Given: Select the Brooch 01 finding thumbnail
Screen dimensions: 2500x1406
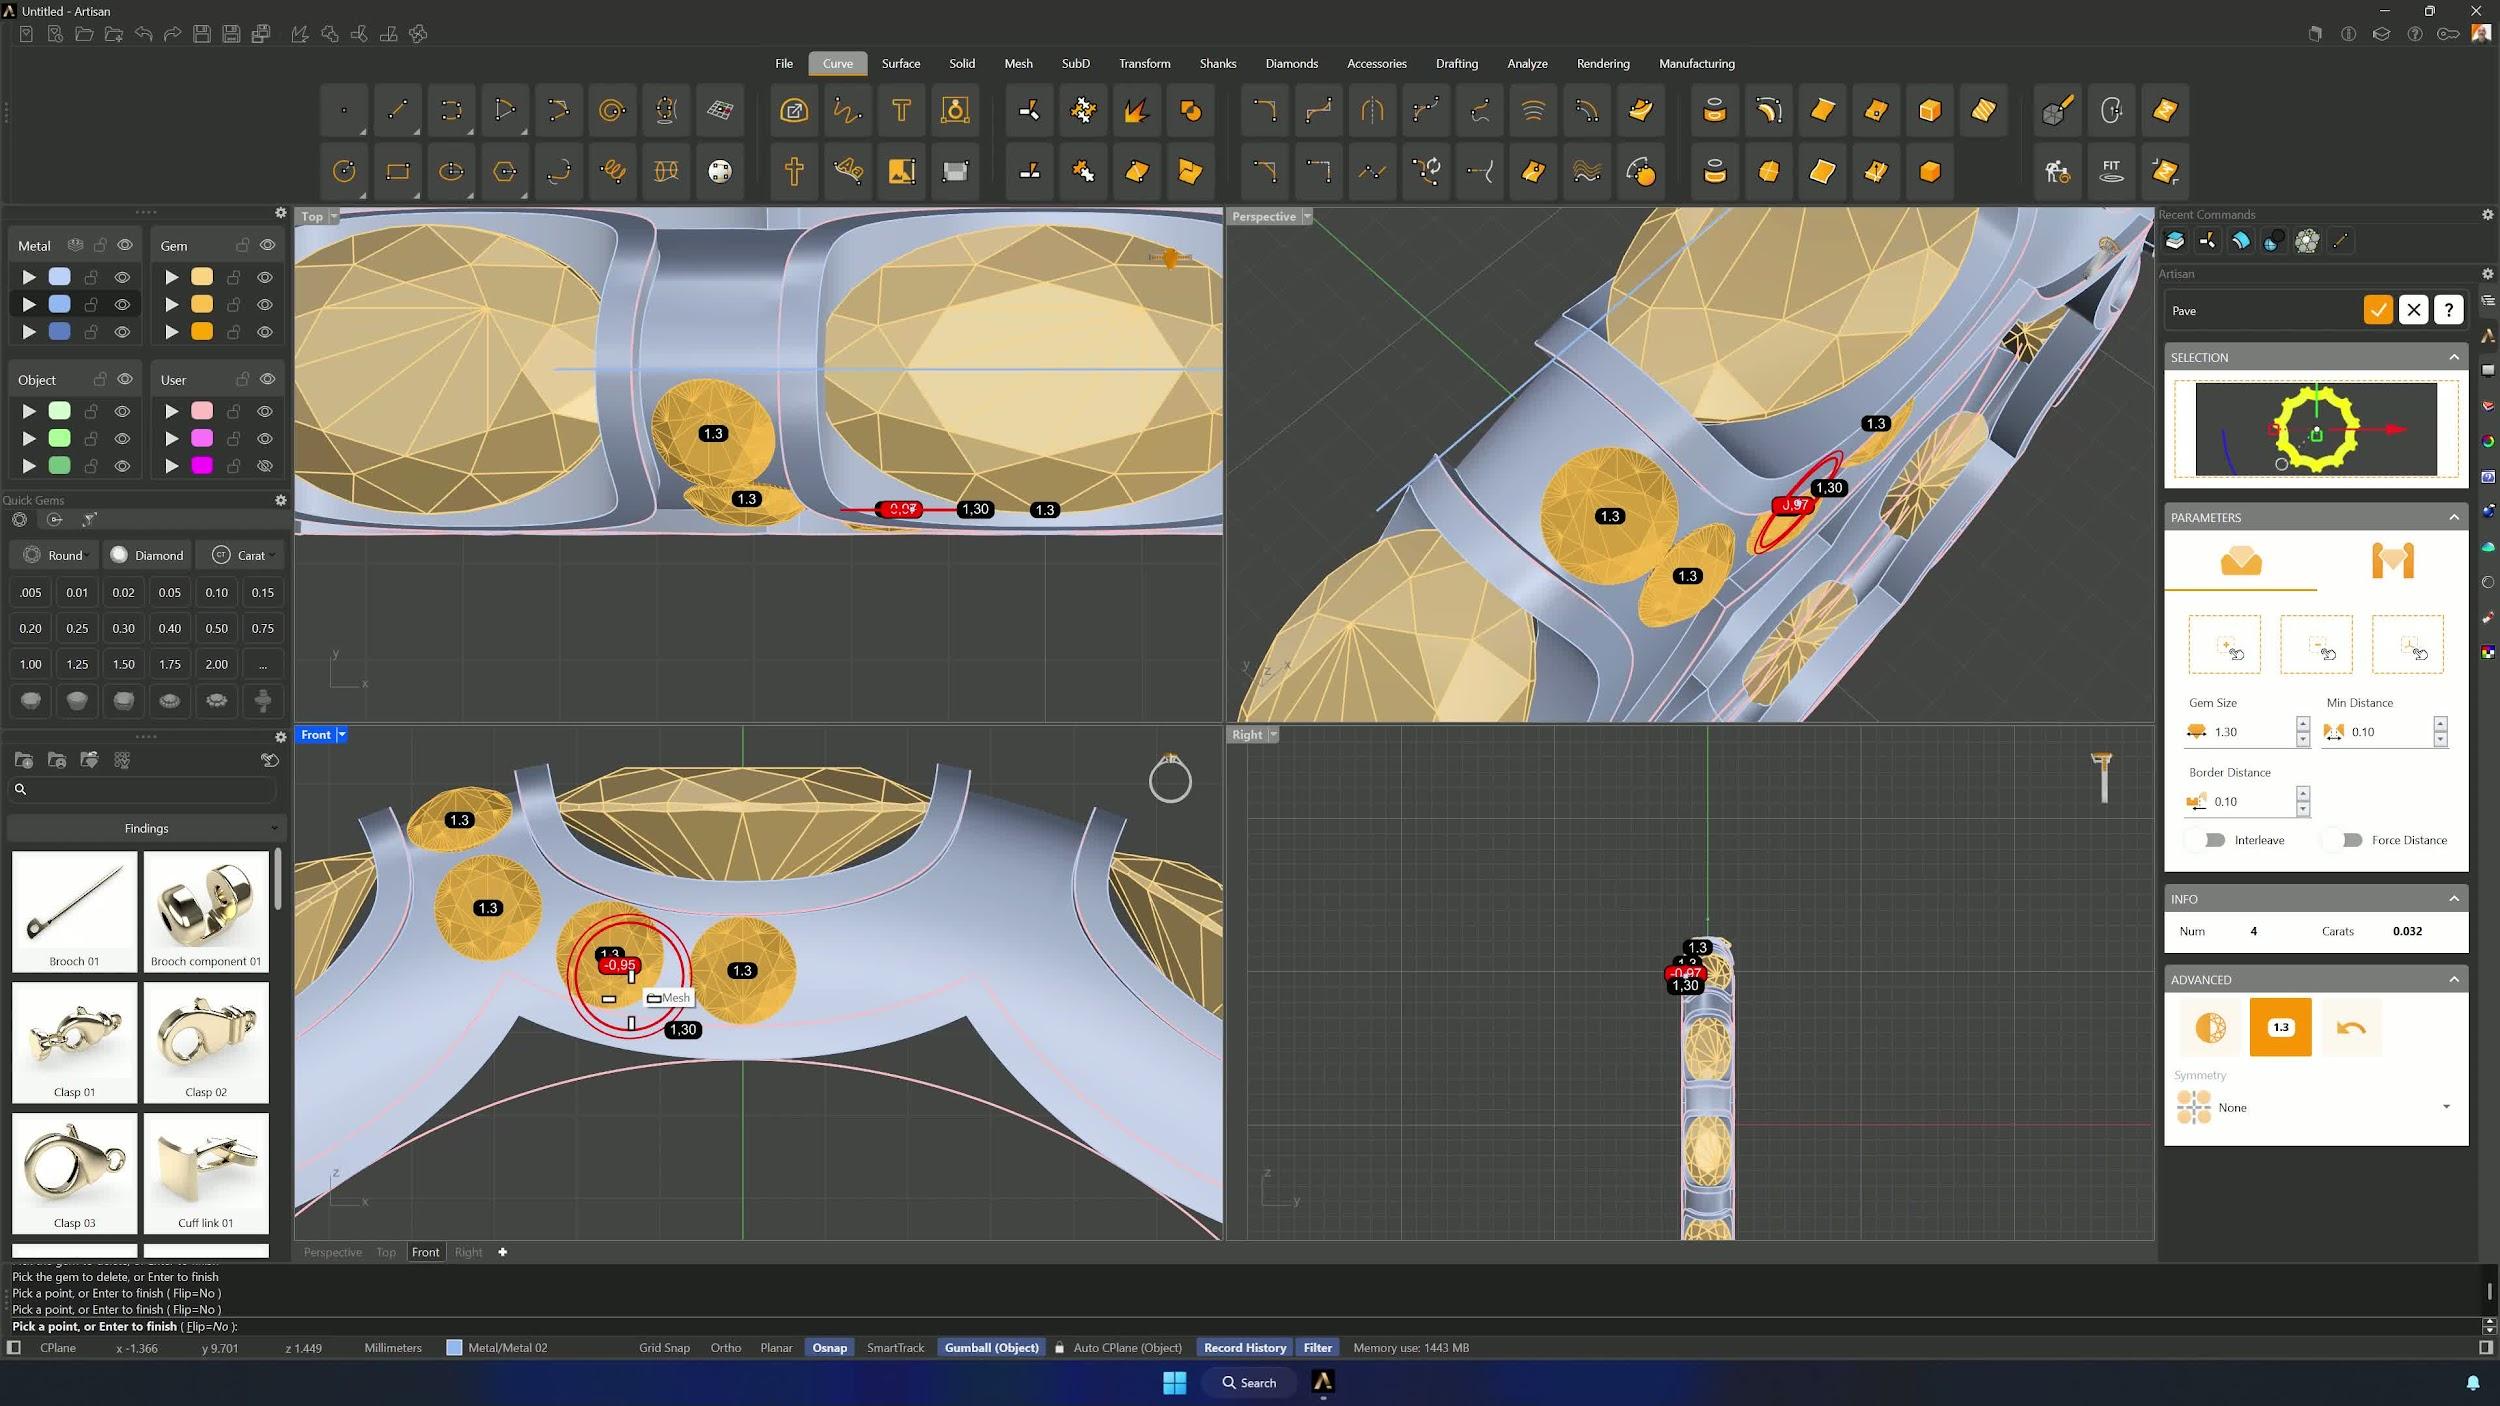Looking at the screenshot, I should click(x=75, y=911).
